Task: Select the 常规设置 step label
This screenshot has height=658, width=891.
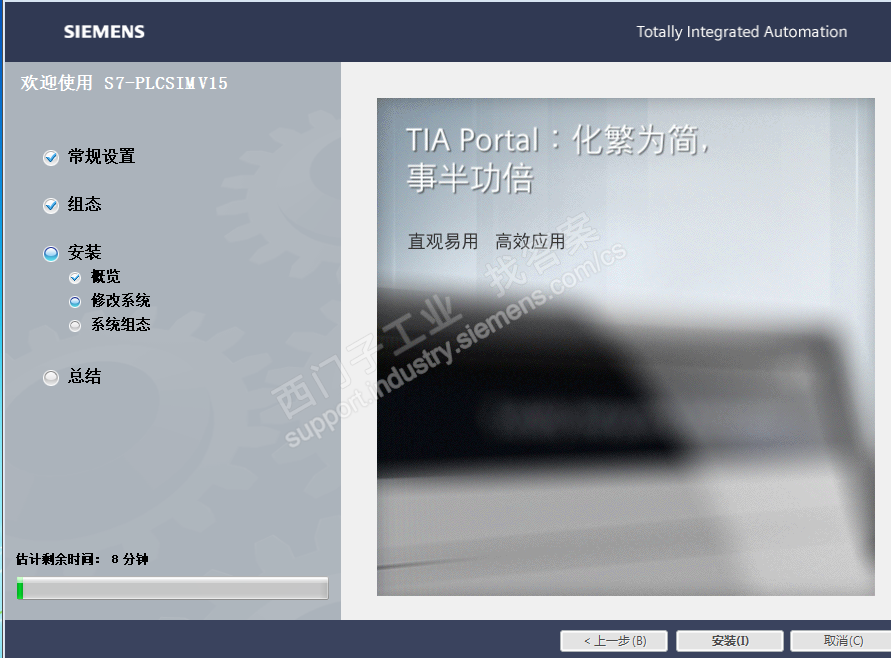Action: [x=101, y=156]
